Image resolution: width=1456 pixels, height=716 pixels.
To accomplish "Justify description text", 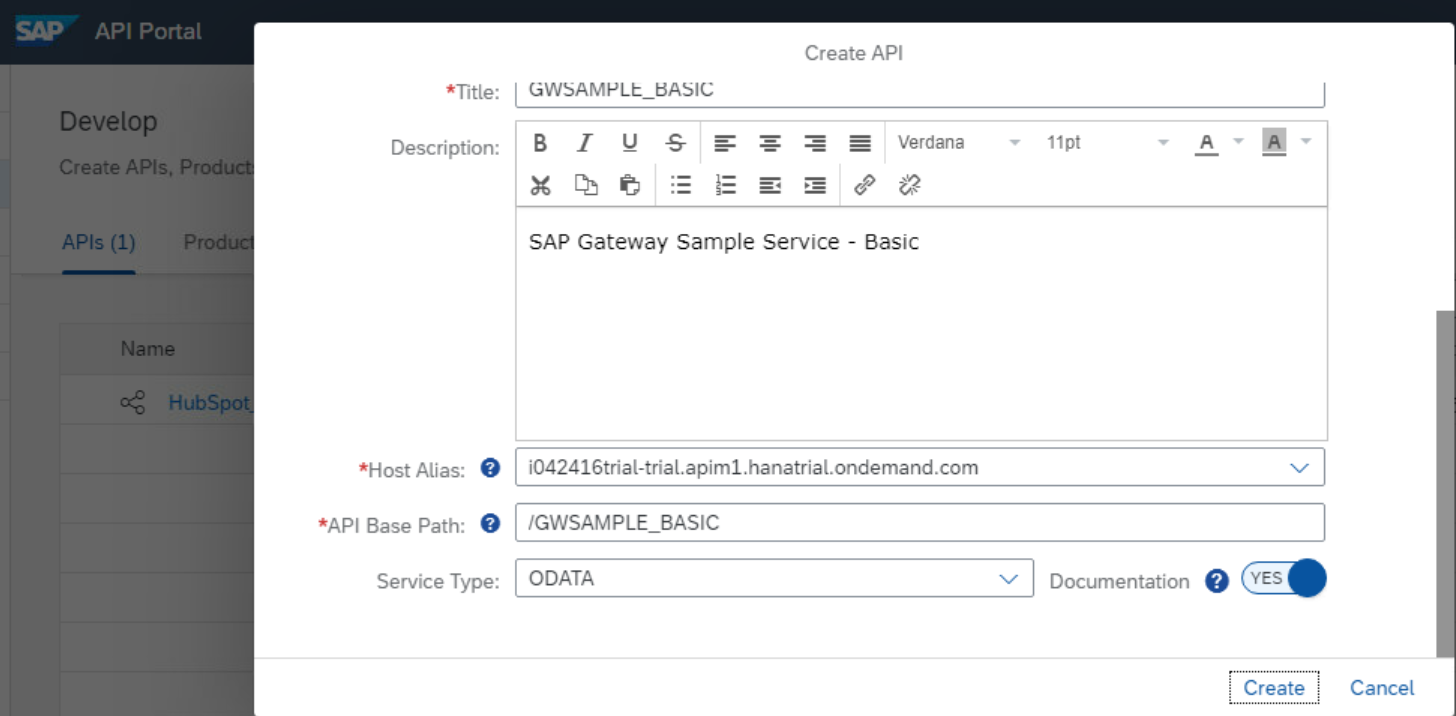I will point(860,143).
